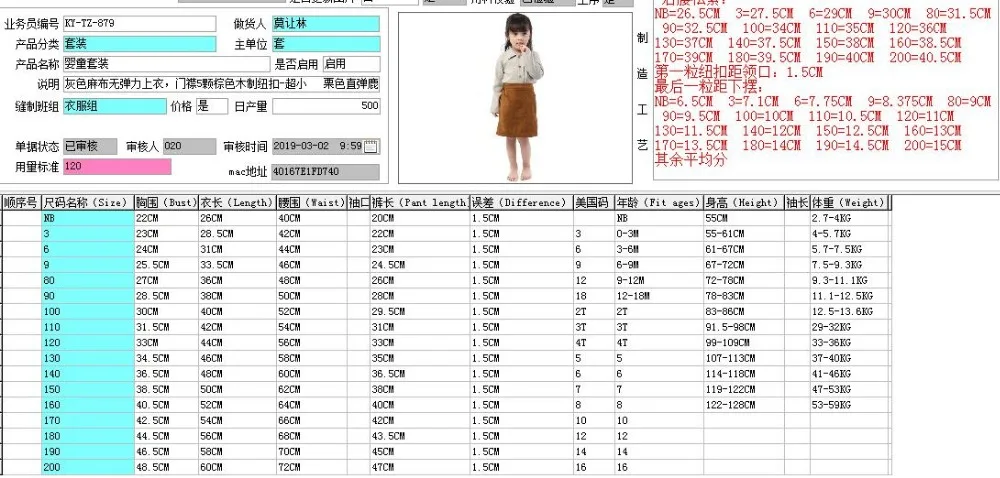Click the 做货人 field showing 莫让林
Screen dimensions: 1000x478
click(x=326, y=24)
